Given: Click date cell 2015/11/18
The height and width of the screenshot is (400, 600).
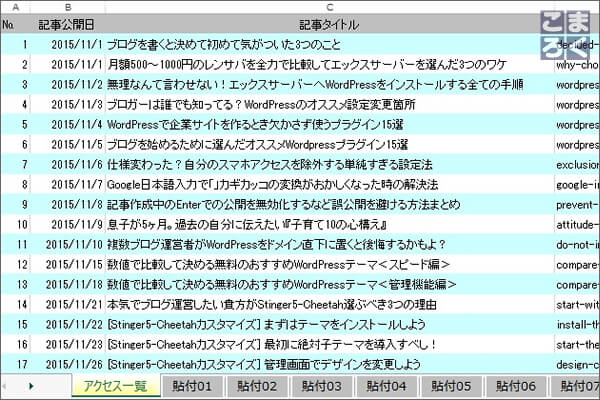Looking at the screenshot, I should pyautogui.click(x=68, y=284).
